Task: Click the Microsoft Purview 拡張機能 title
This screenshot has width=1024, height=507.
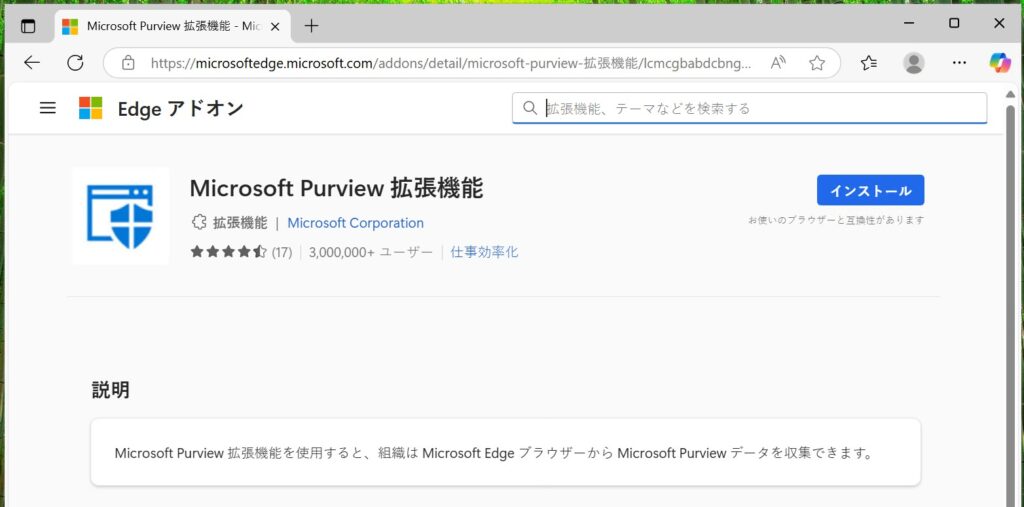Action: pyautogui.click(x=336, y=188)
